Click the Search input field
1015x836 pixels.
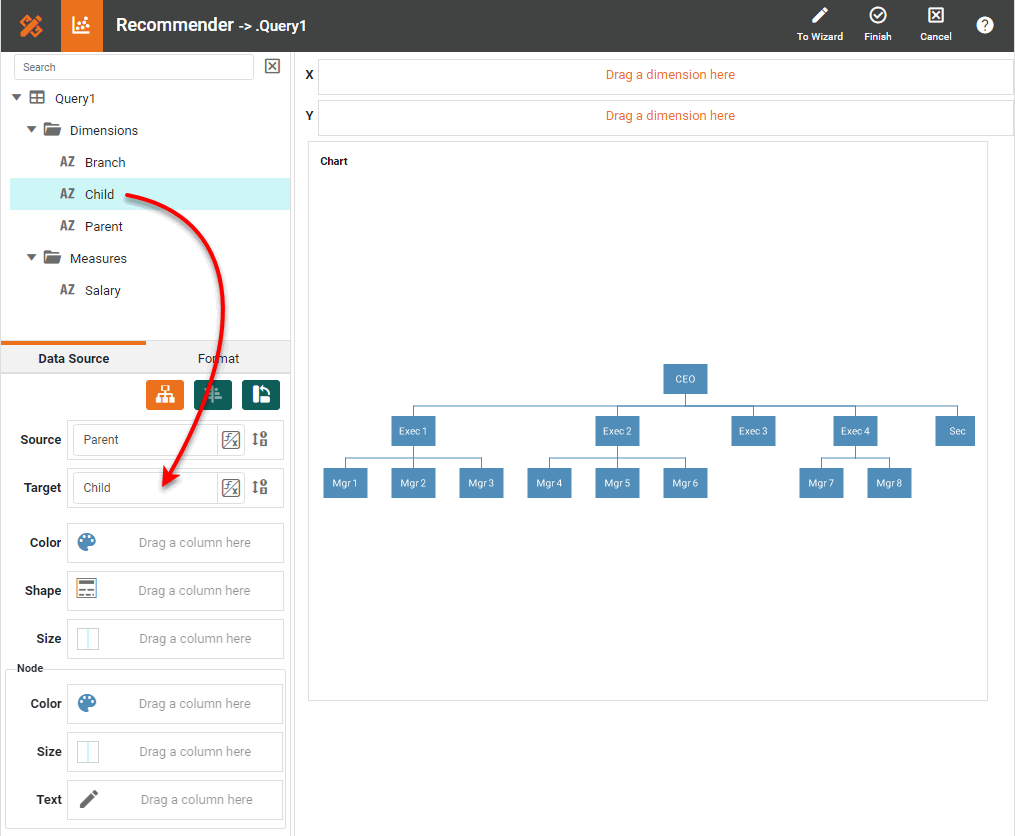point(134,67)
